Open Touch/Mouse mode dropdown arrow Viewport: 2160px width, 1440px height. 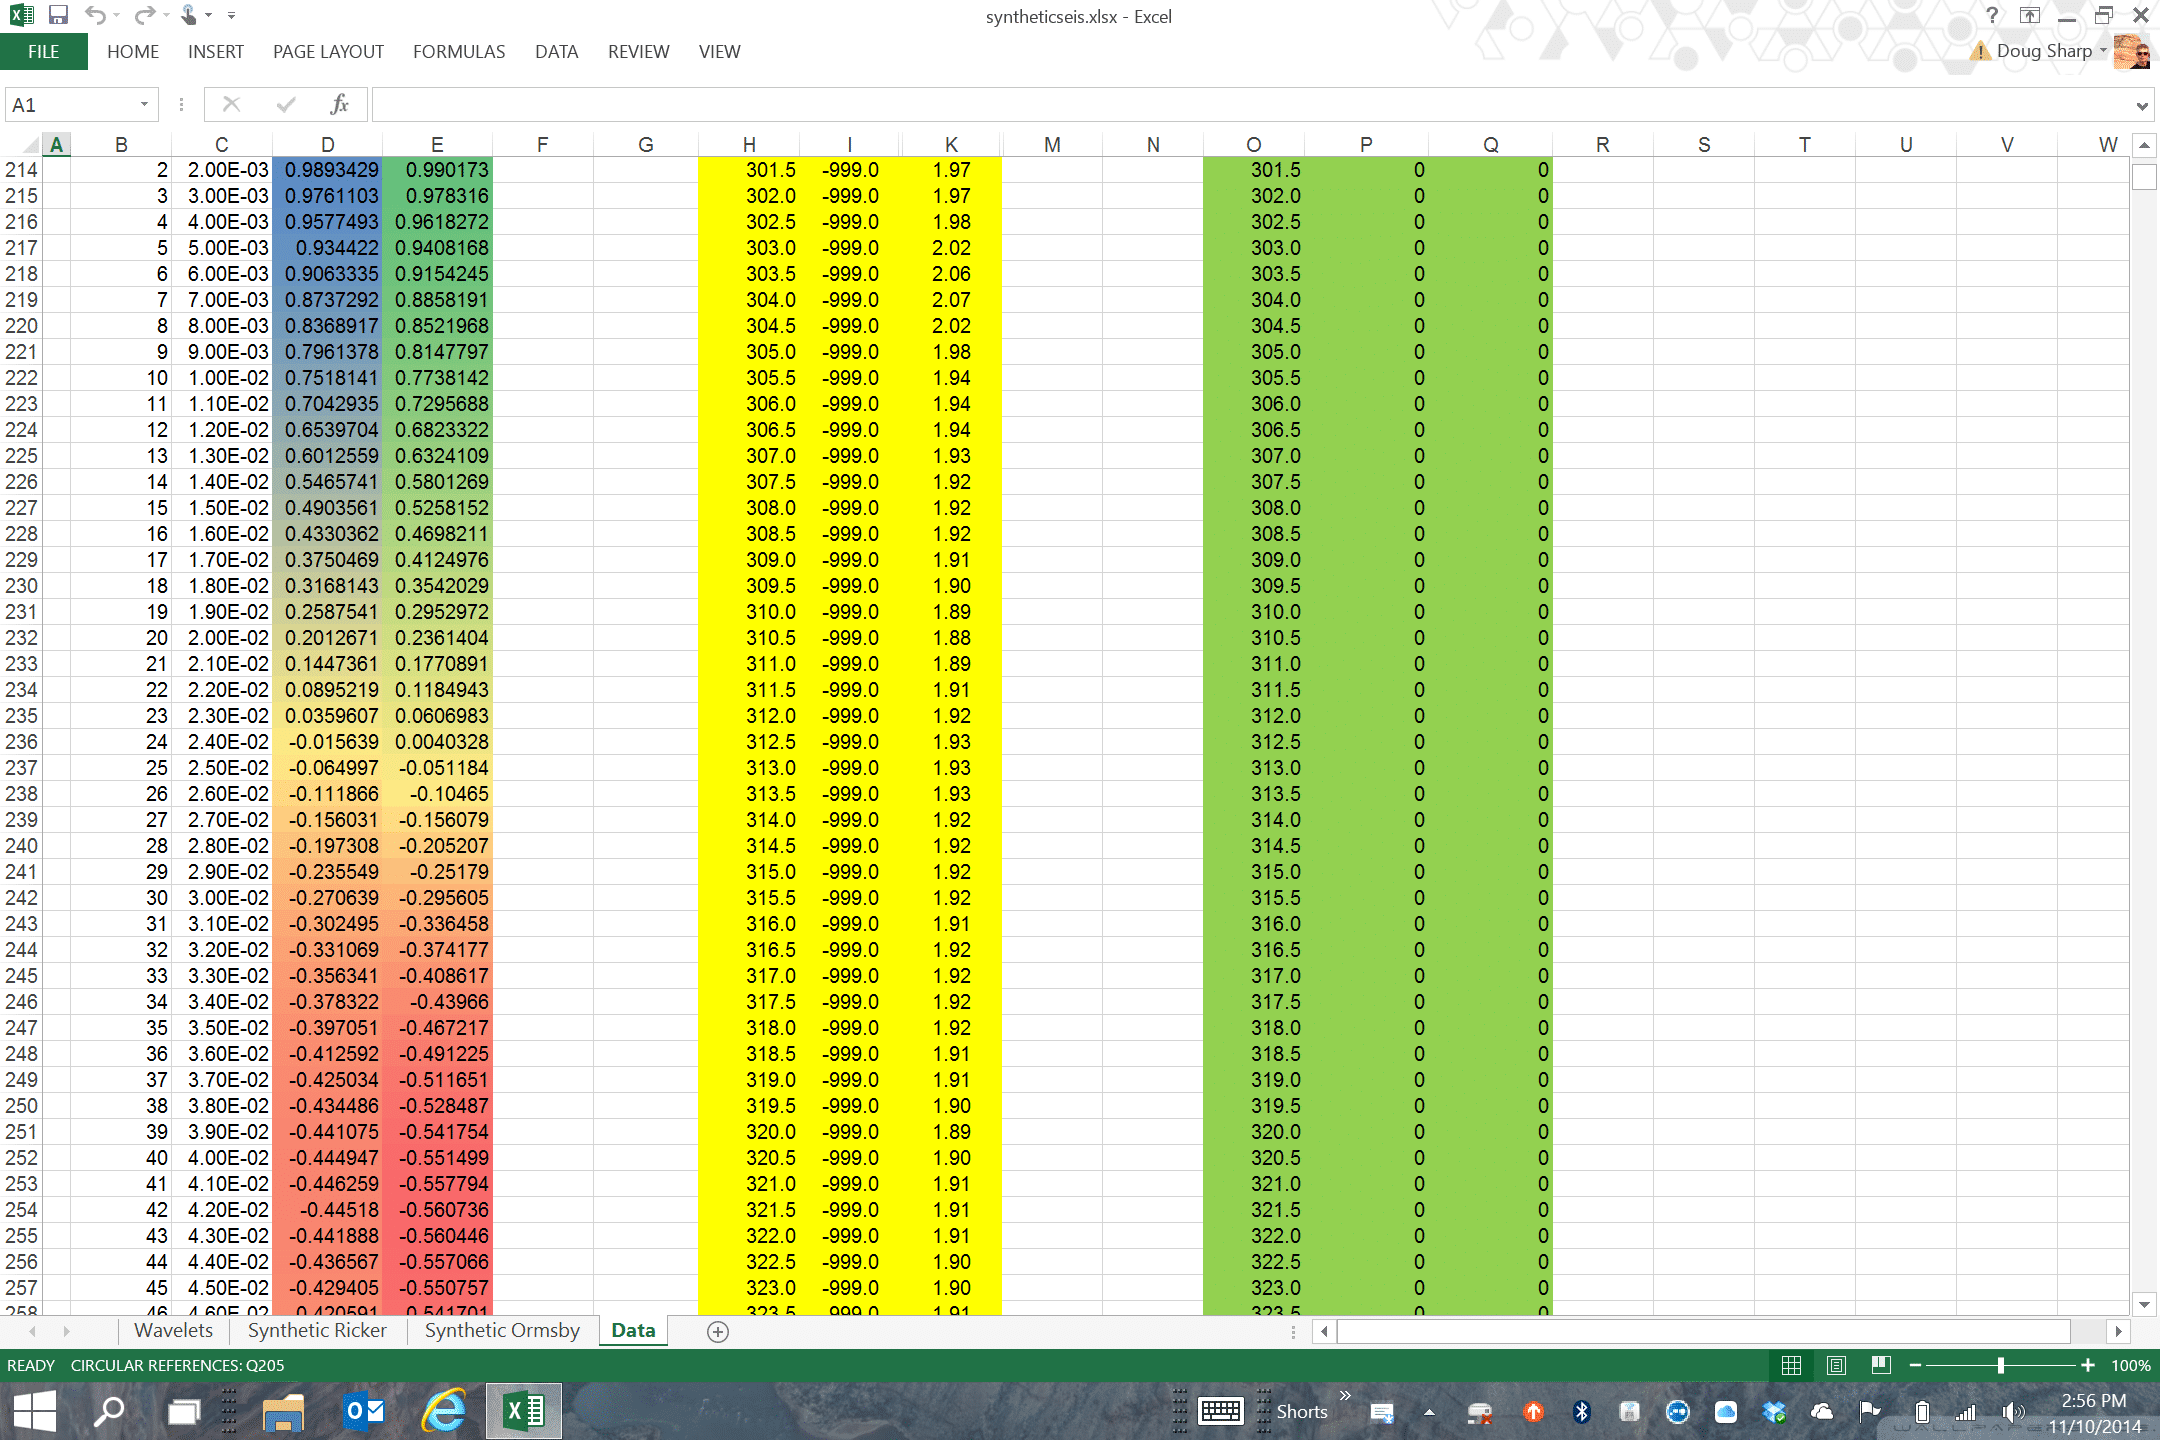tap(208, 15)
